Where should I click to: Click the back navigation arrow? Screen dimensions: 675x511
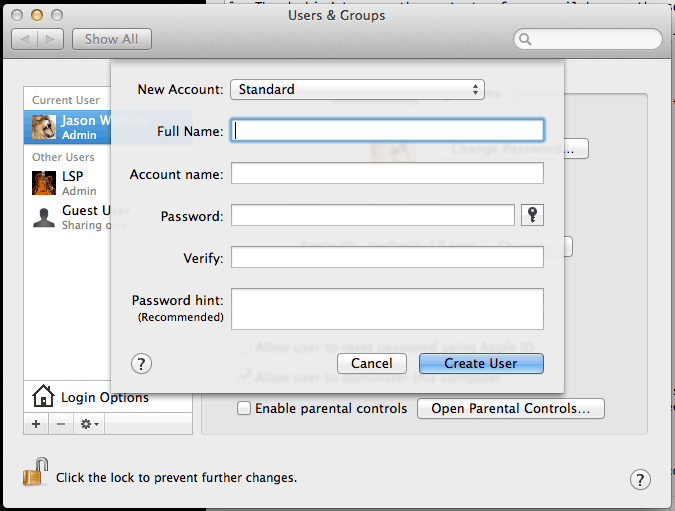pos(25,39)
